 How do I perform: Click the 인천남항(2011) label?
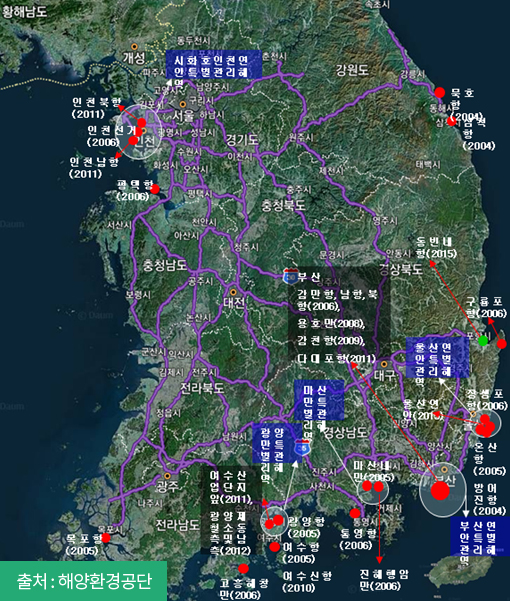click(93, 167)
